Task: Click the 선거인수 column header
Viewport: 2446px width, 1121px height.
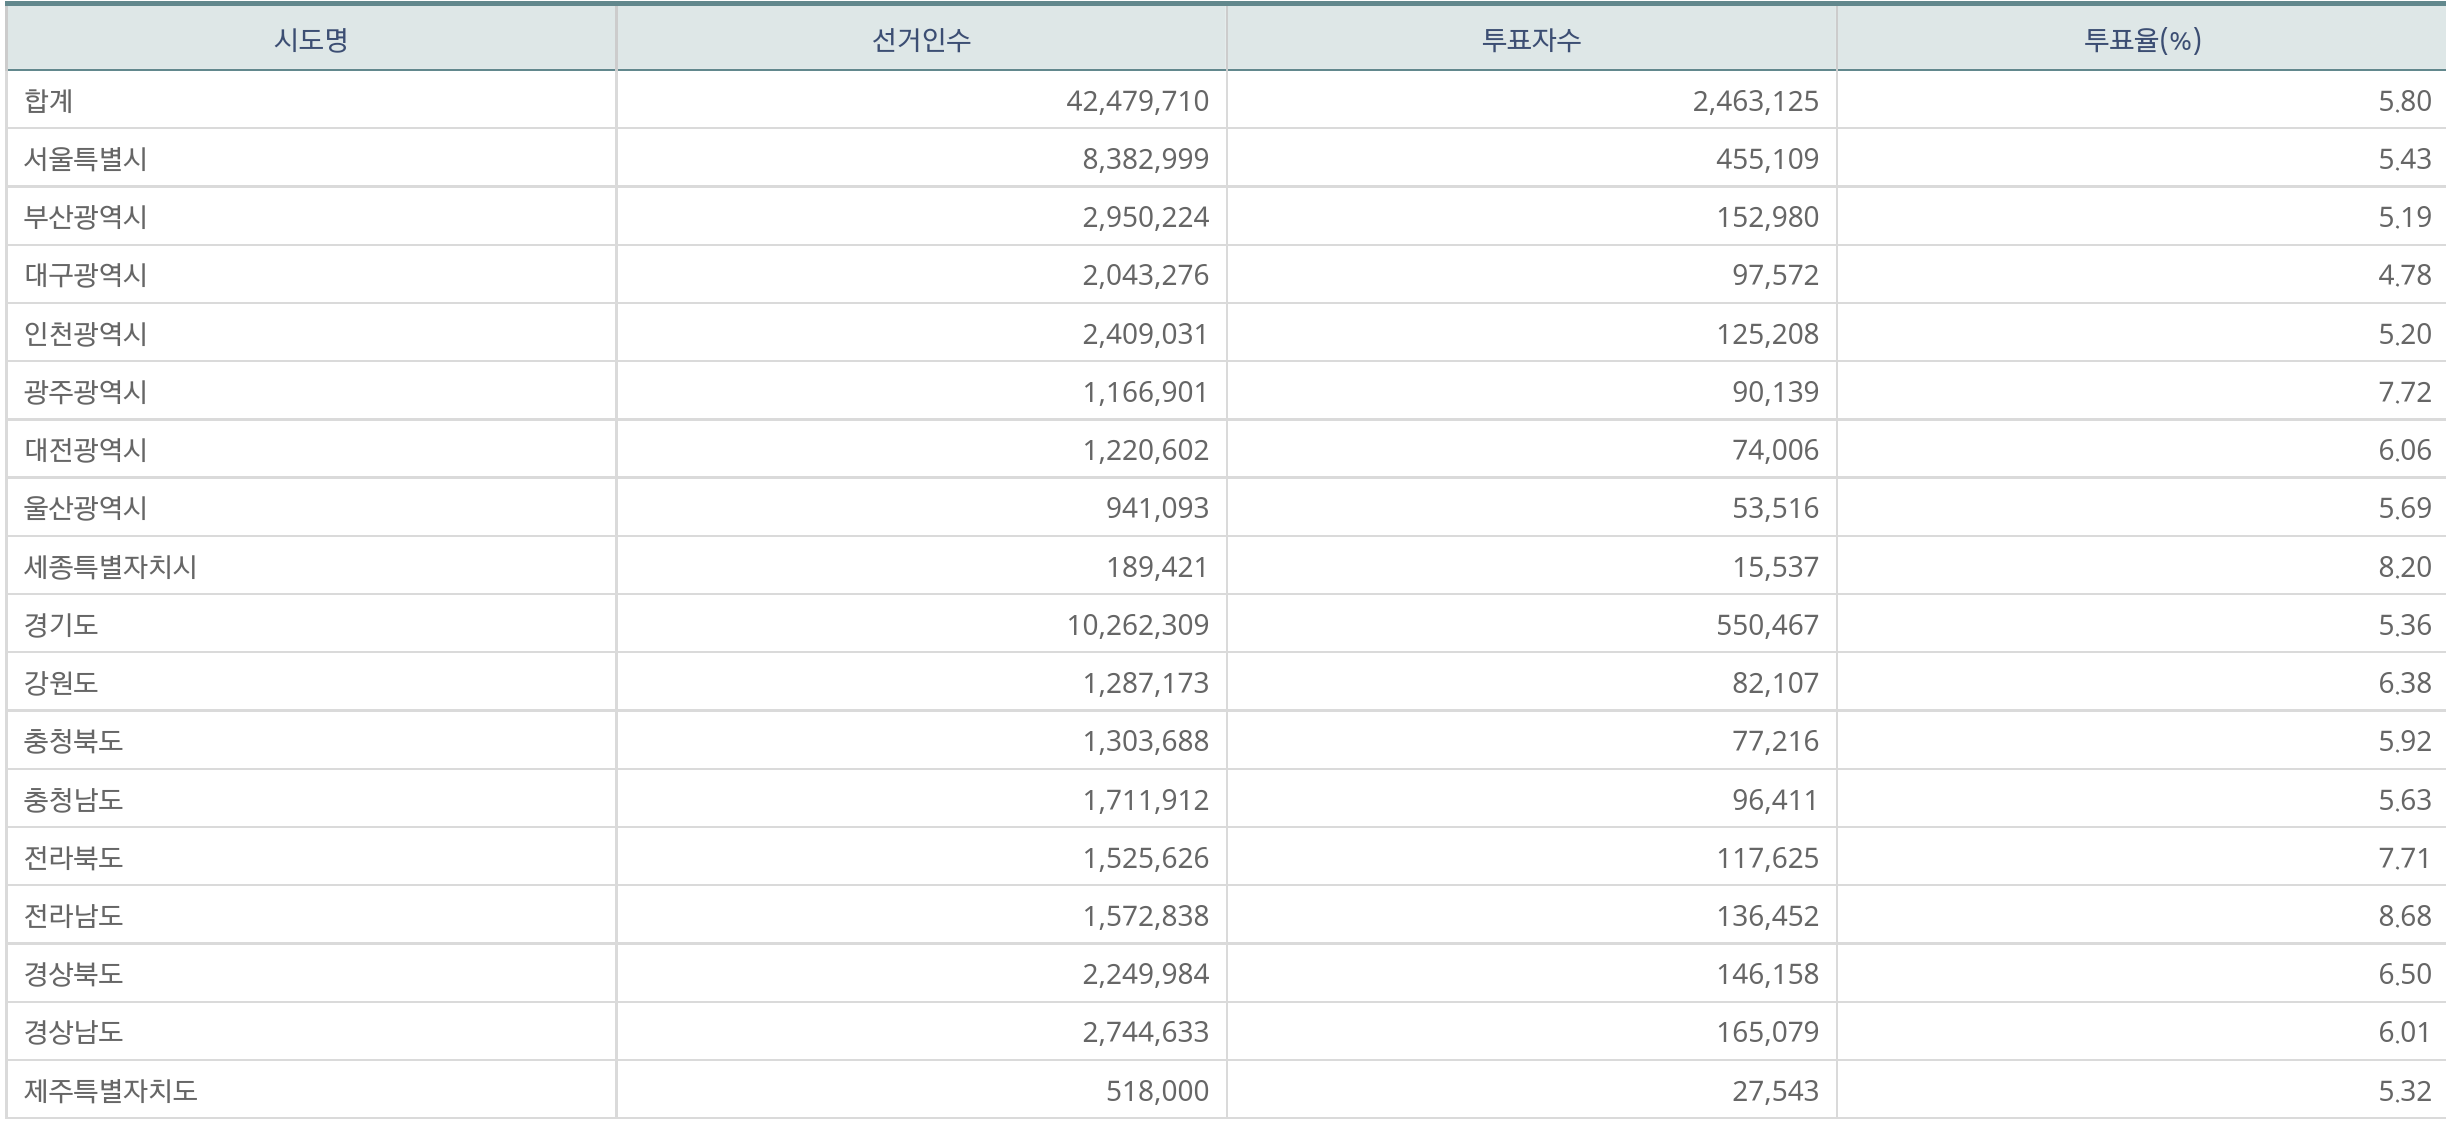Action: pos(921,40)
